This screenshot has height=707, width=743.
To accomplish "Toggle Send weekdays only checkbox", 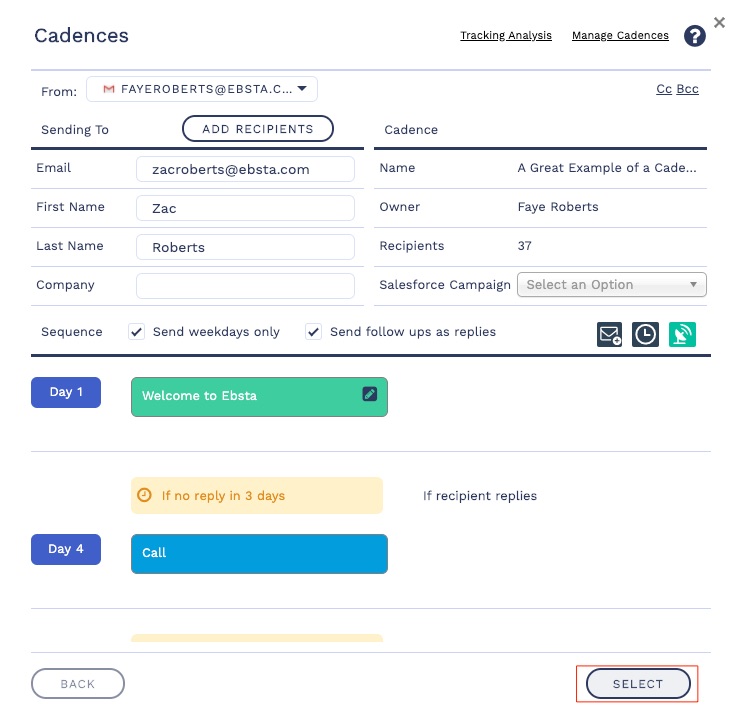I will tap(138, 332).
